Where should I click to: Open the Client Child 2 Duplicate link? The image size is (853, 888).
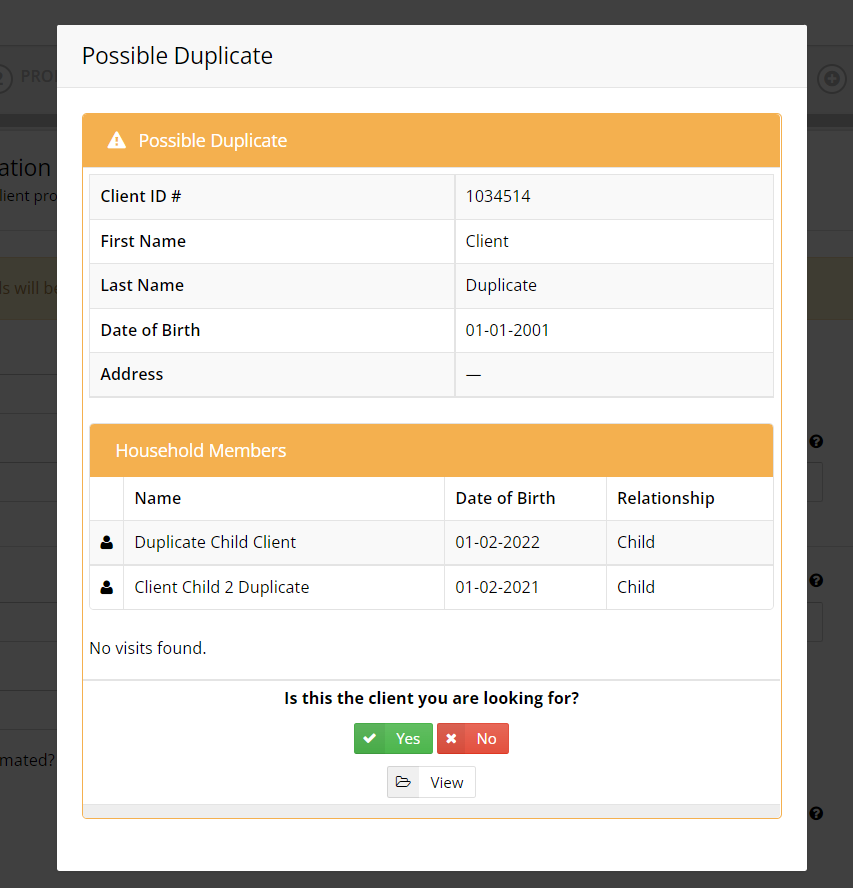221,587
